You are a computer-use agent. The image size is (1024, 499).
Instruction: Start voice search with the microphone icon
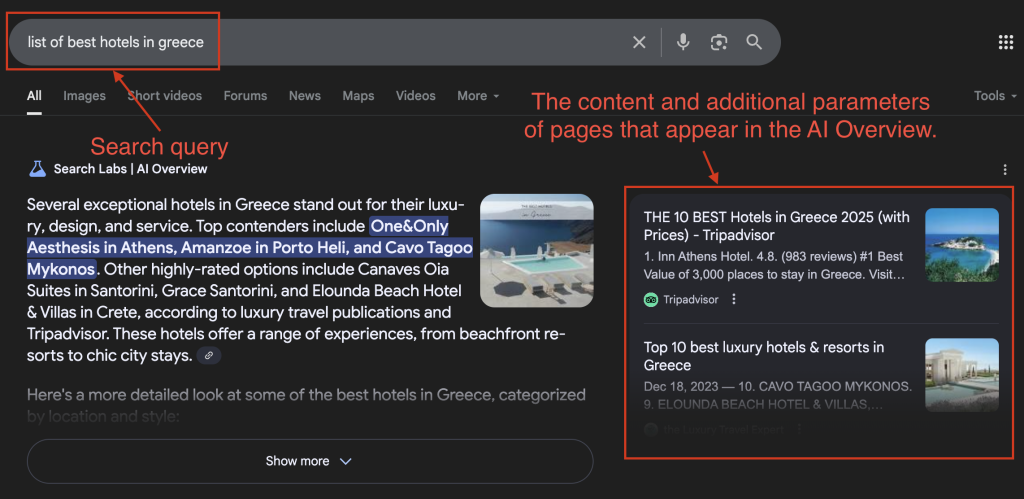tap(682, 42)
